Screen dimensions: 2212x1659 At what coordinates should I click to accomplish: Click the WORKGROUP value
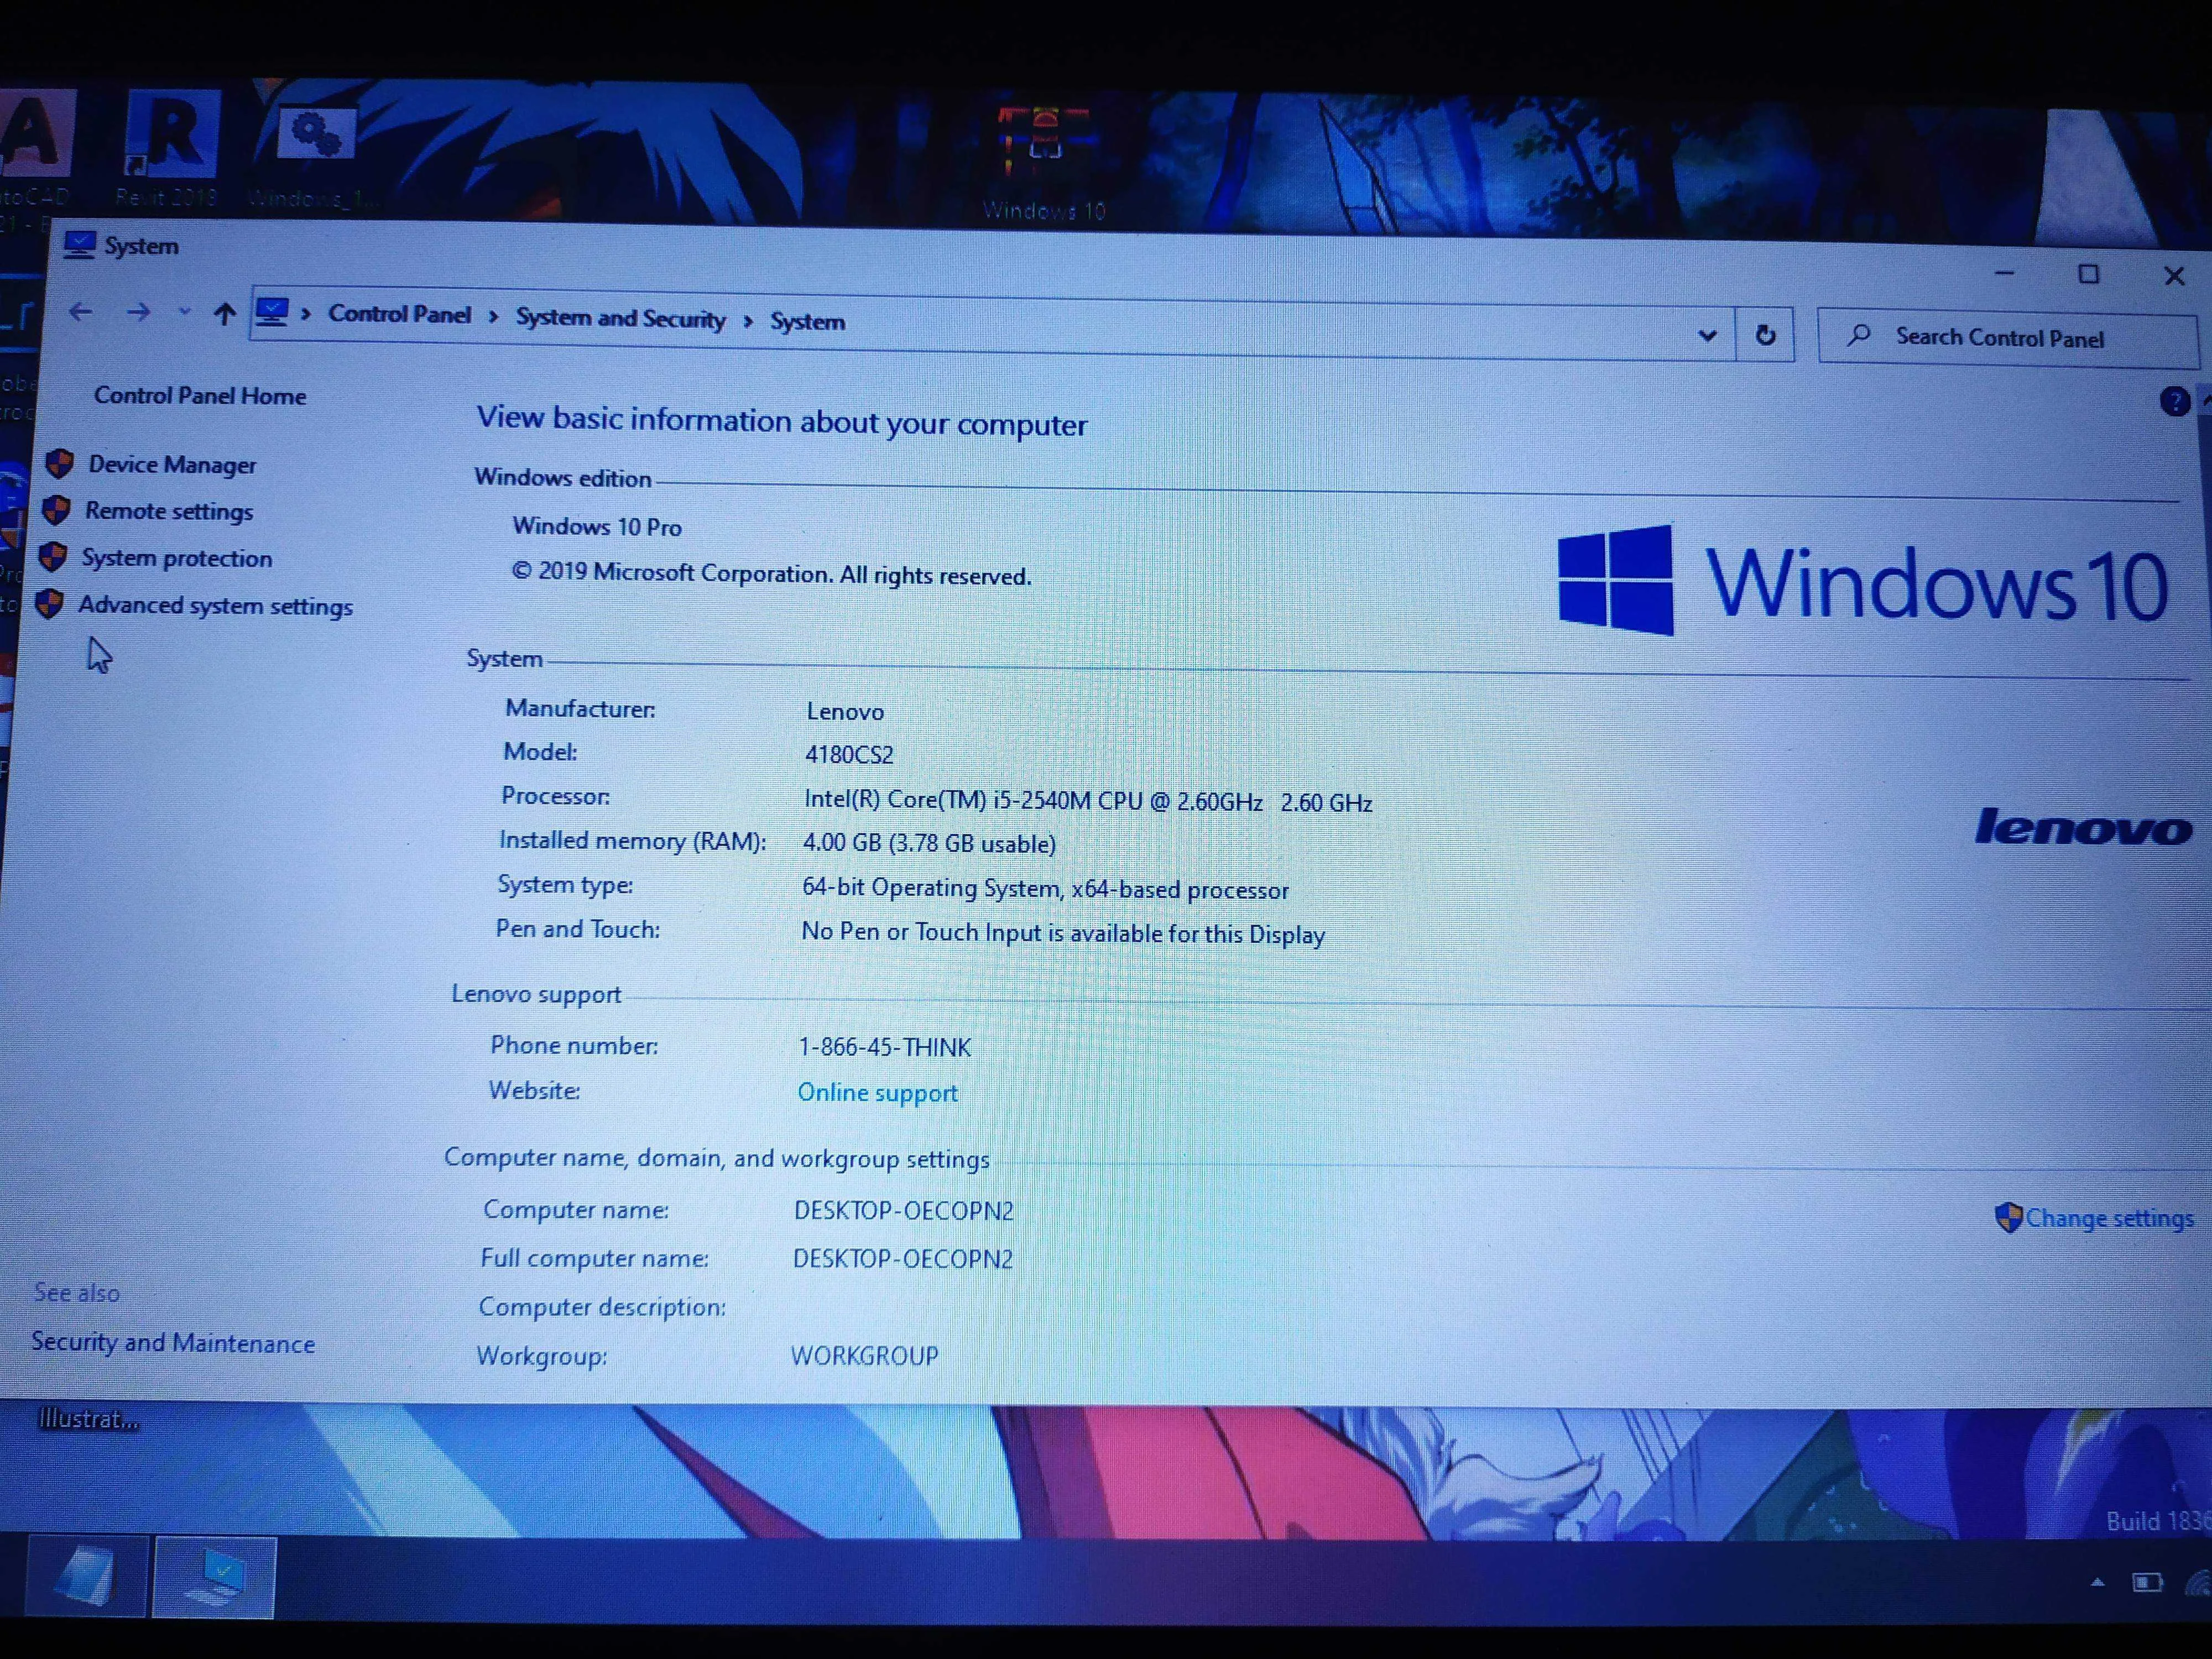tap(864, 1355)
